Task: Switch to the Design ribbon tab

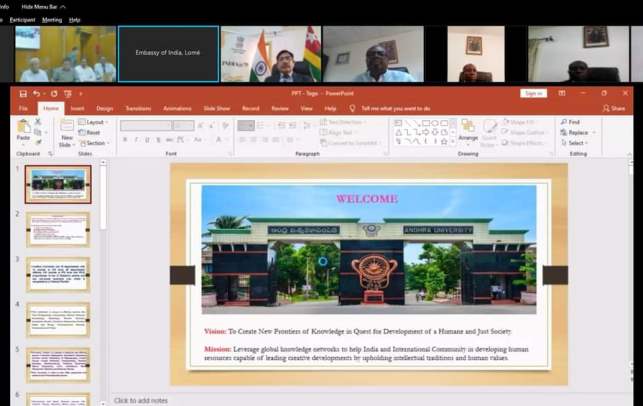Action: pyautogui.click(x=105, y=107)
